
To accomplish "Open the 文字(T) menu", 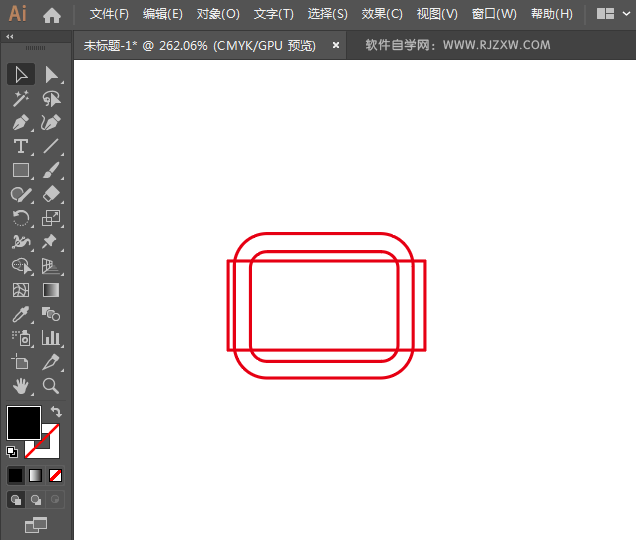I will click(273, 14).
